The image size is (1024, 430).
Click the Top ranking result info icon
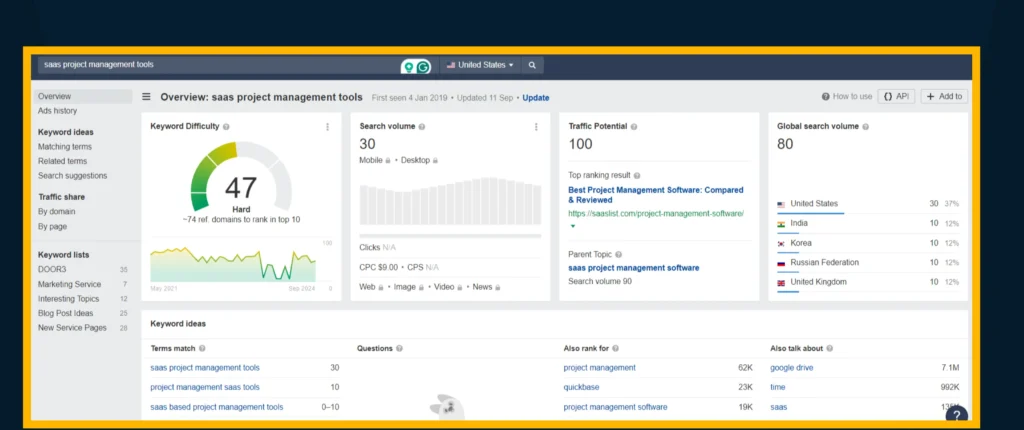click(637, 175)
